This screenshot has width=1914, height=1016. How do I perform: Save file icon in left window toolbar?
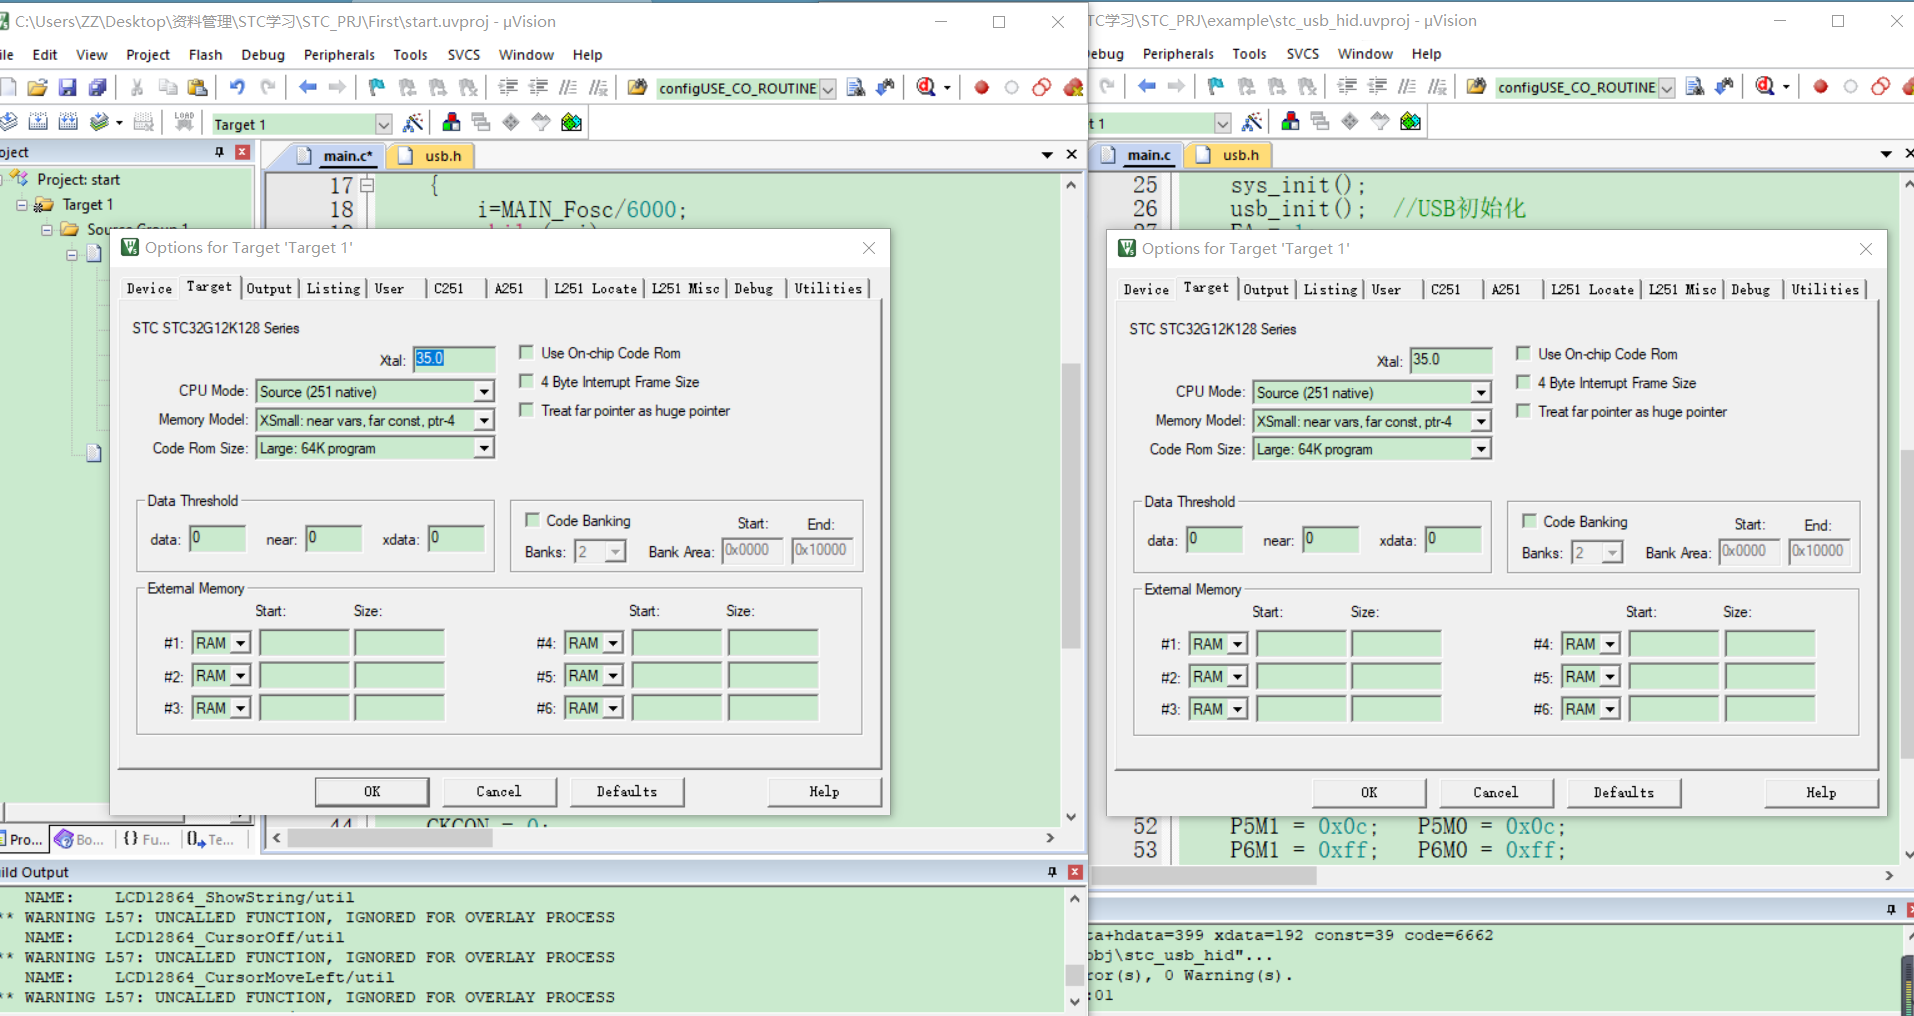pos(67,88)
